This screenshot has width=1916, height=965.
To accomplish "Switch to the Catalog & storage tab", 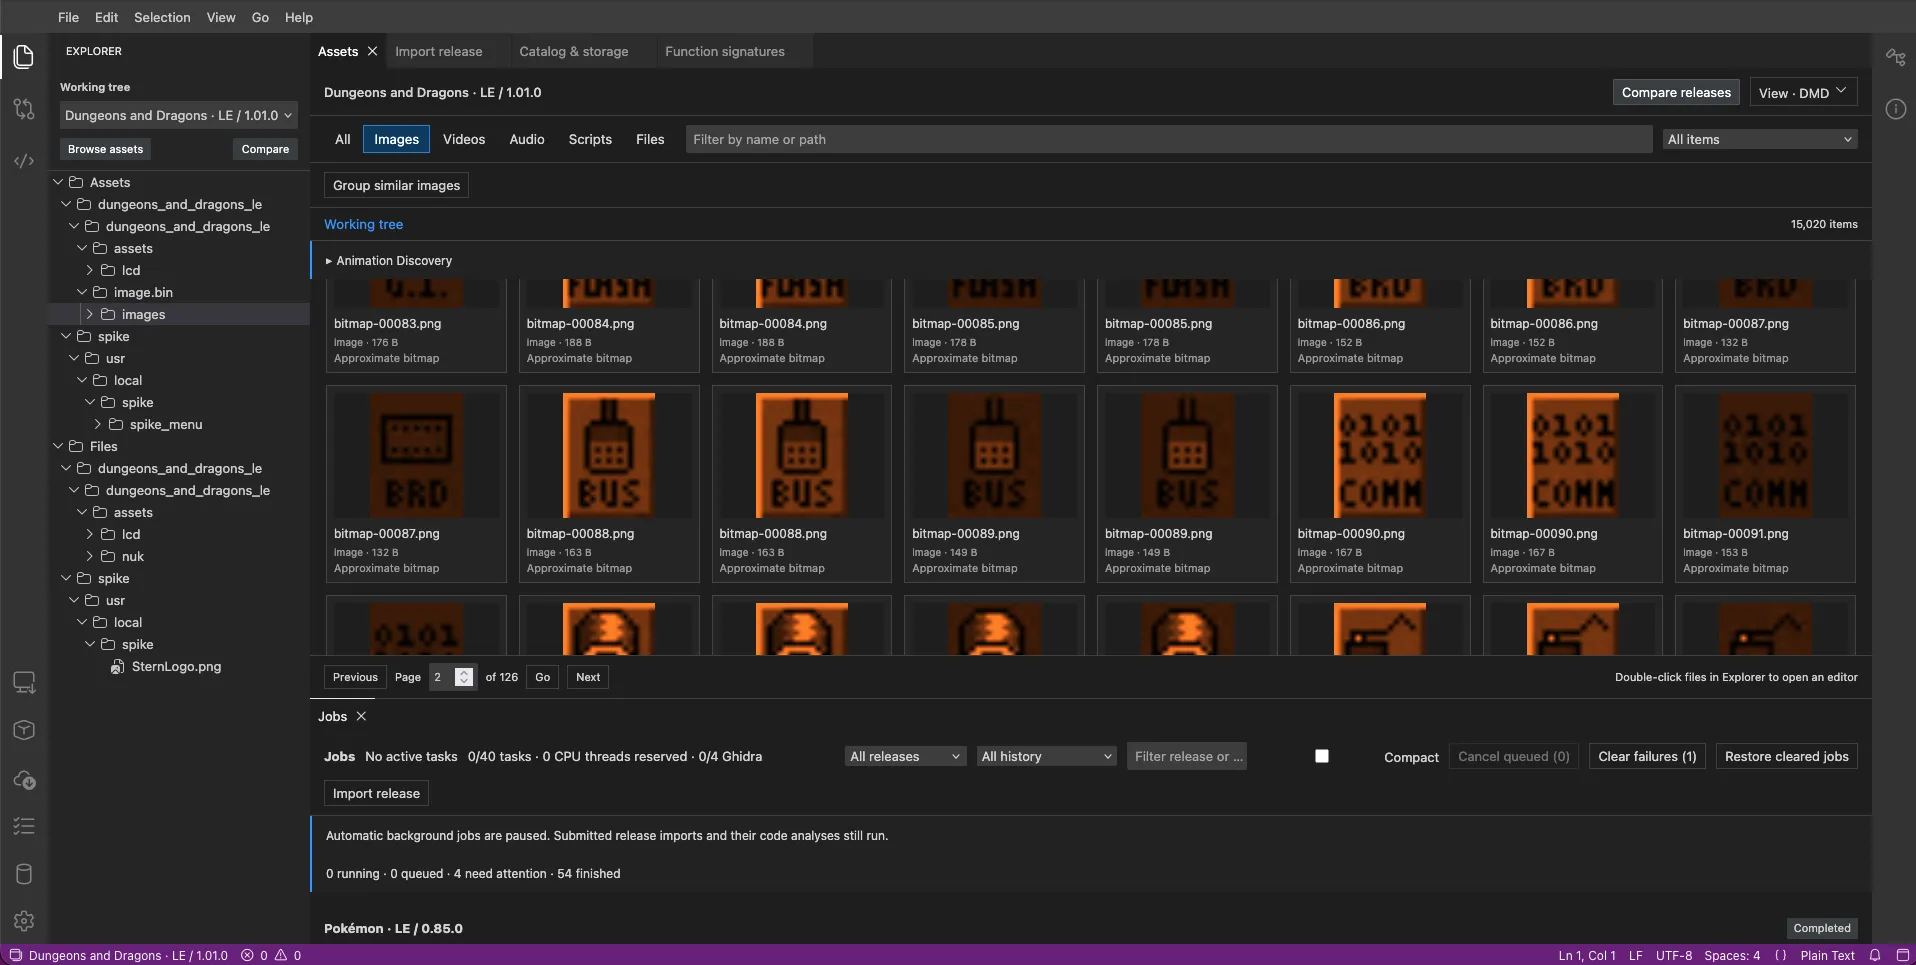I will coord(574,51).
